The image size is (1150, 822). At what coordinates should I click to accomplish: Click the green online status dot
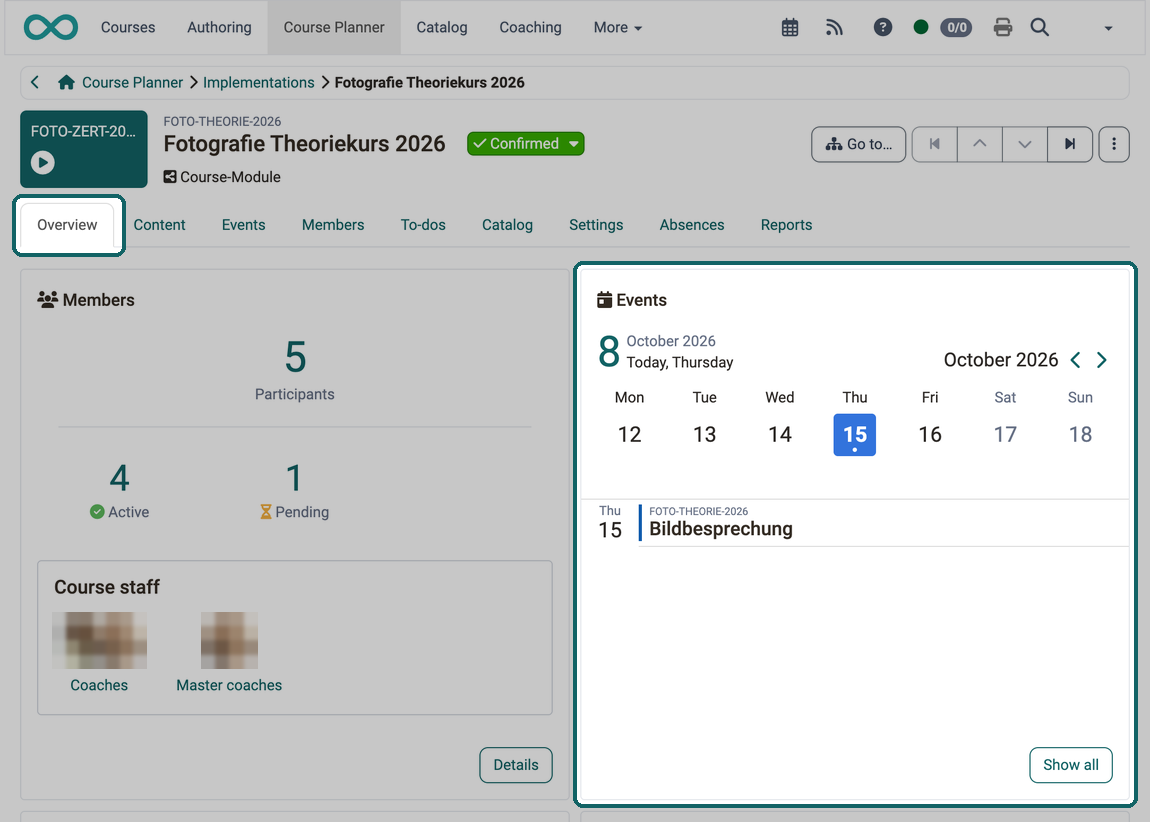(920, 27)
